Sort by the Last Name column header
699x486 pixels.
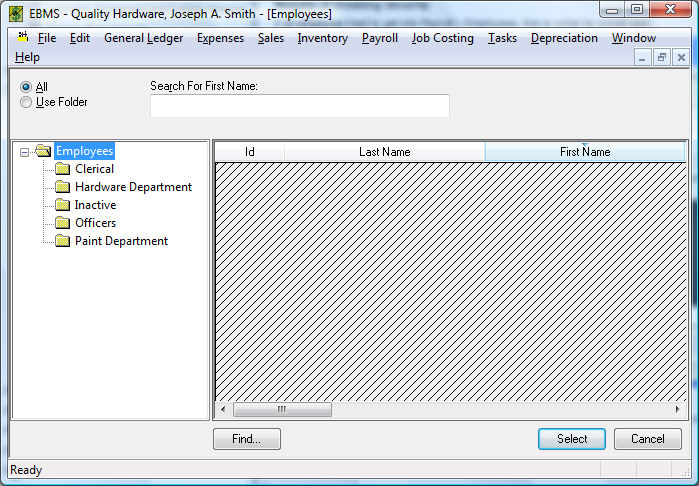pyautogui.click(x=384, y=152)
